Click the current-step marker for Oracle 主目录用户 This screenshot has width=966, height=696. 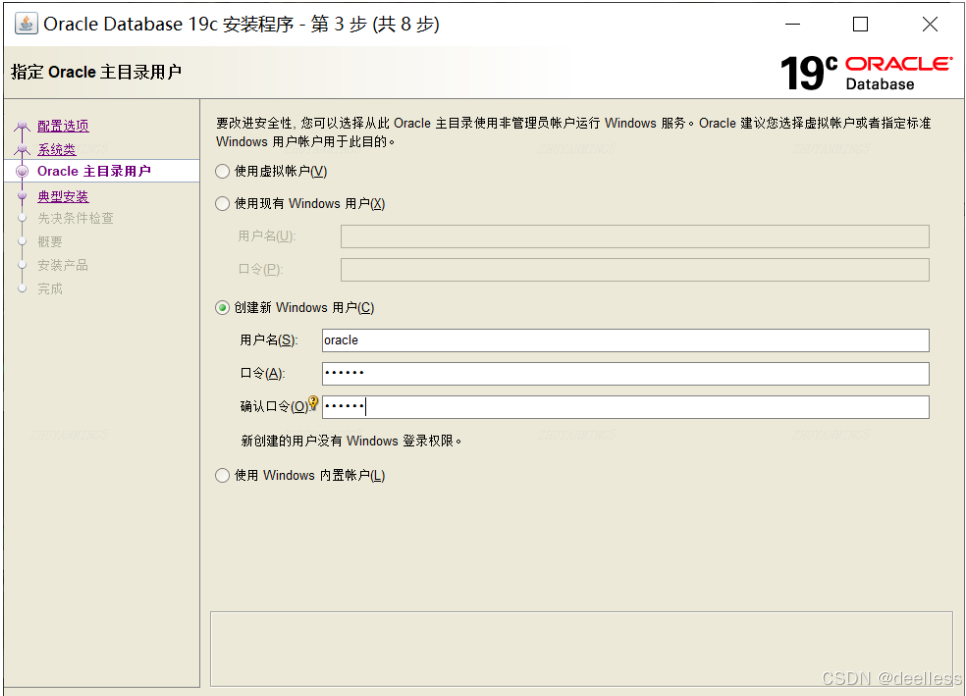[22, 171]
